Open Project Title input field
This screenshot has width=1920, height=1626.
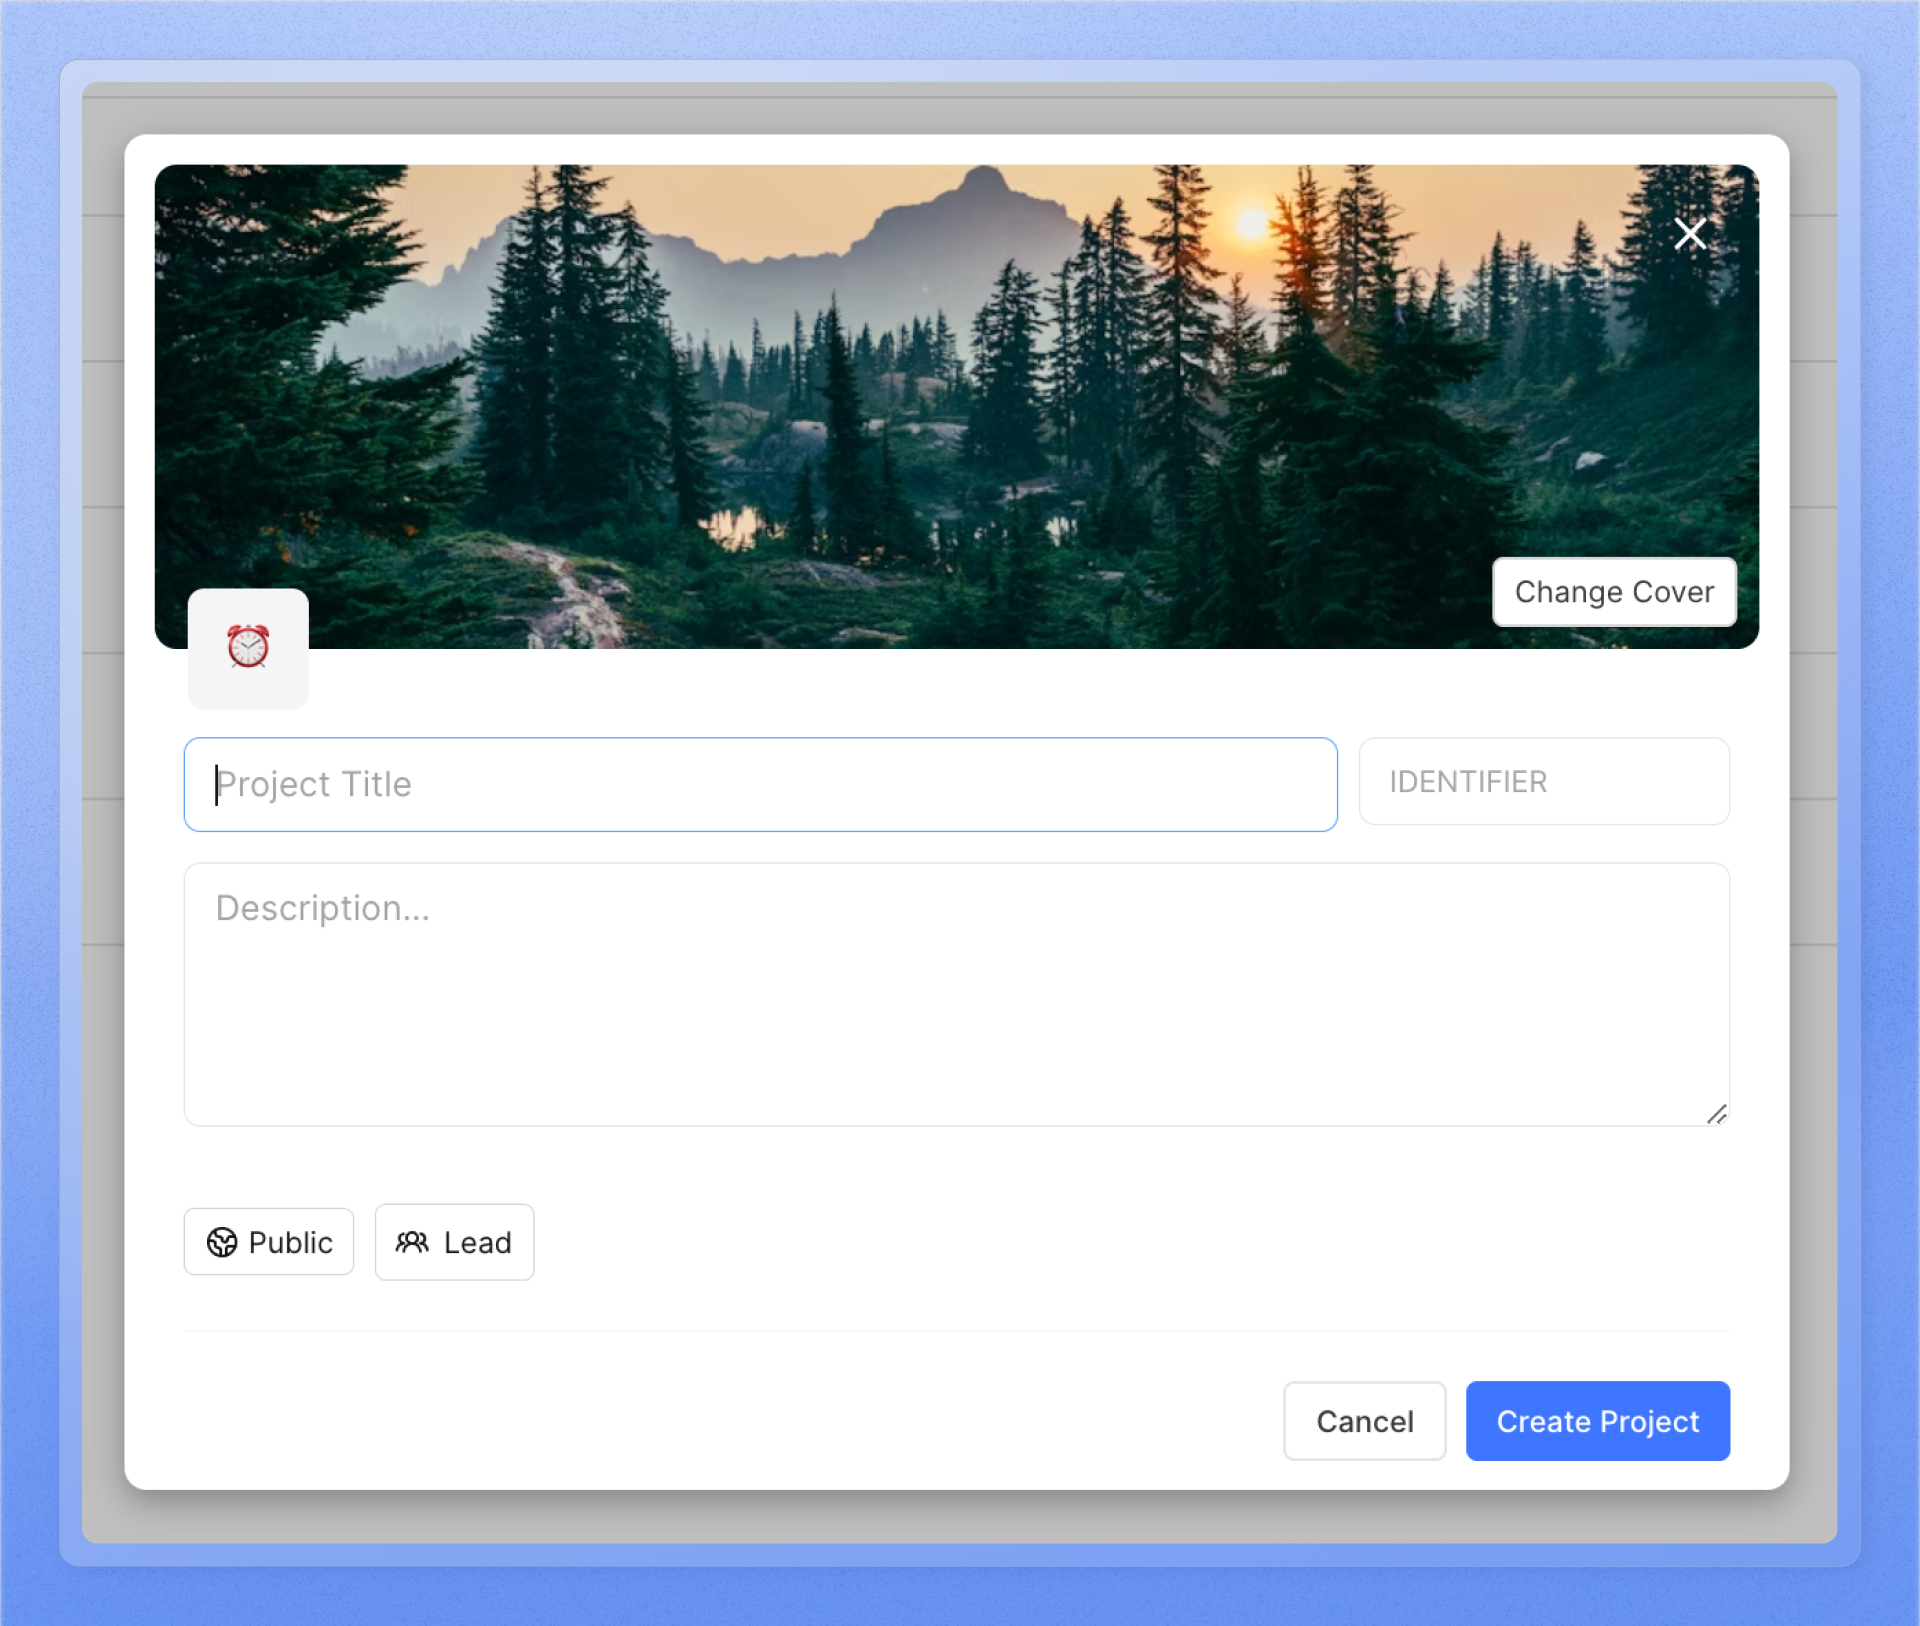click(760, 784)
